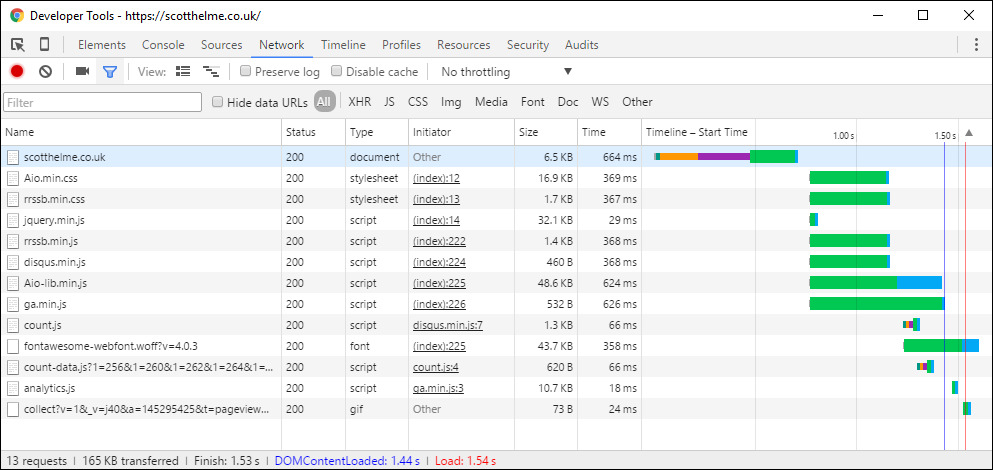Switch to large request rows view icon
This screenshot has width=993, height=470.
(183, 72)
